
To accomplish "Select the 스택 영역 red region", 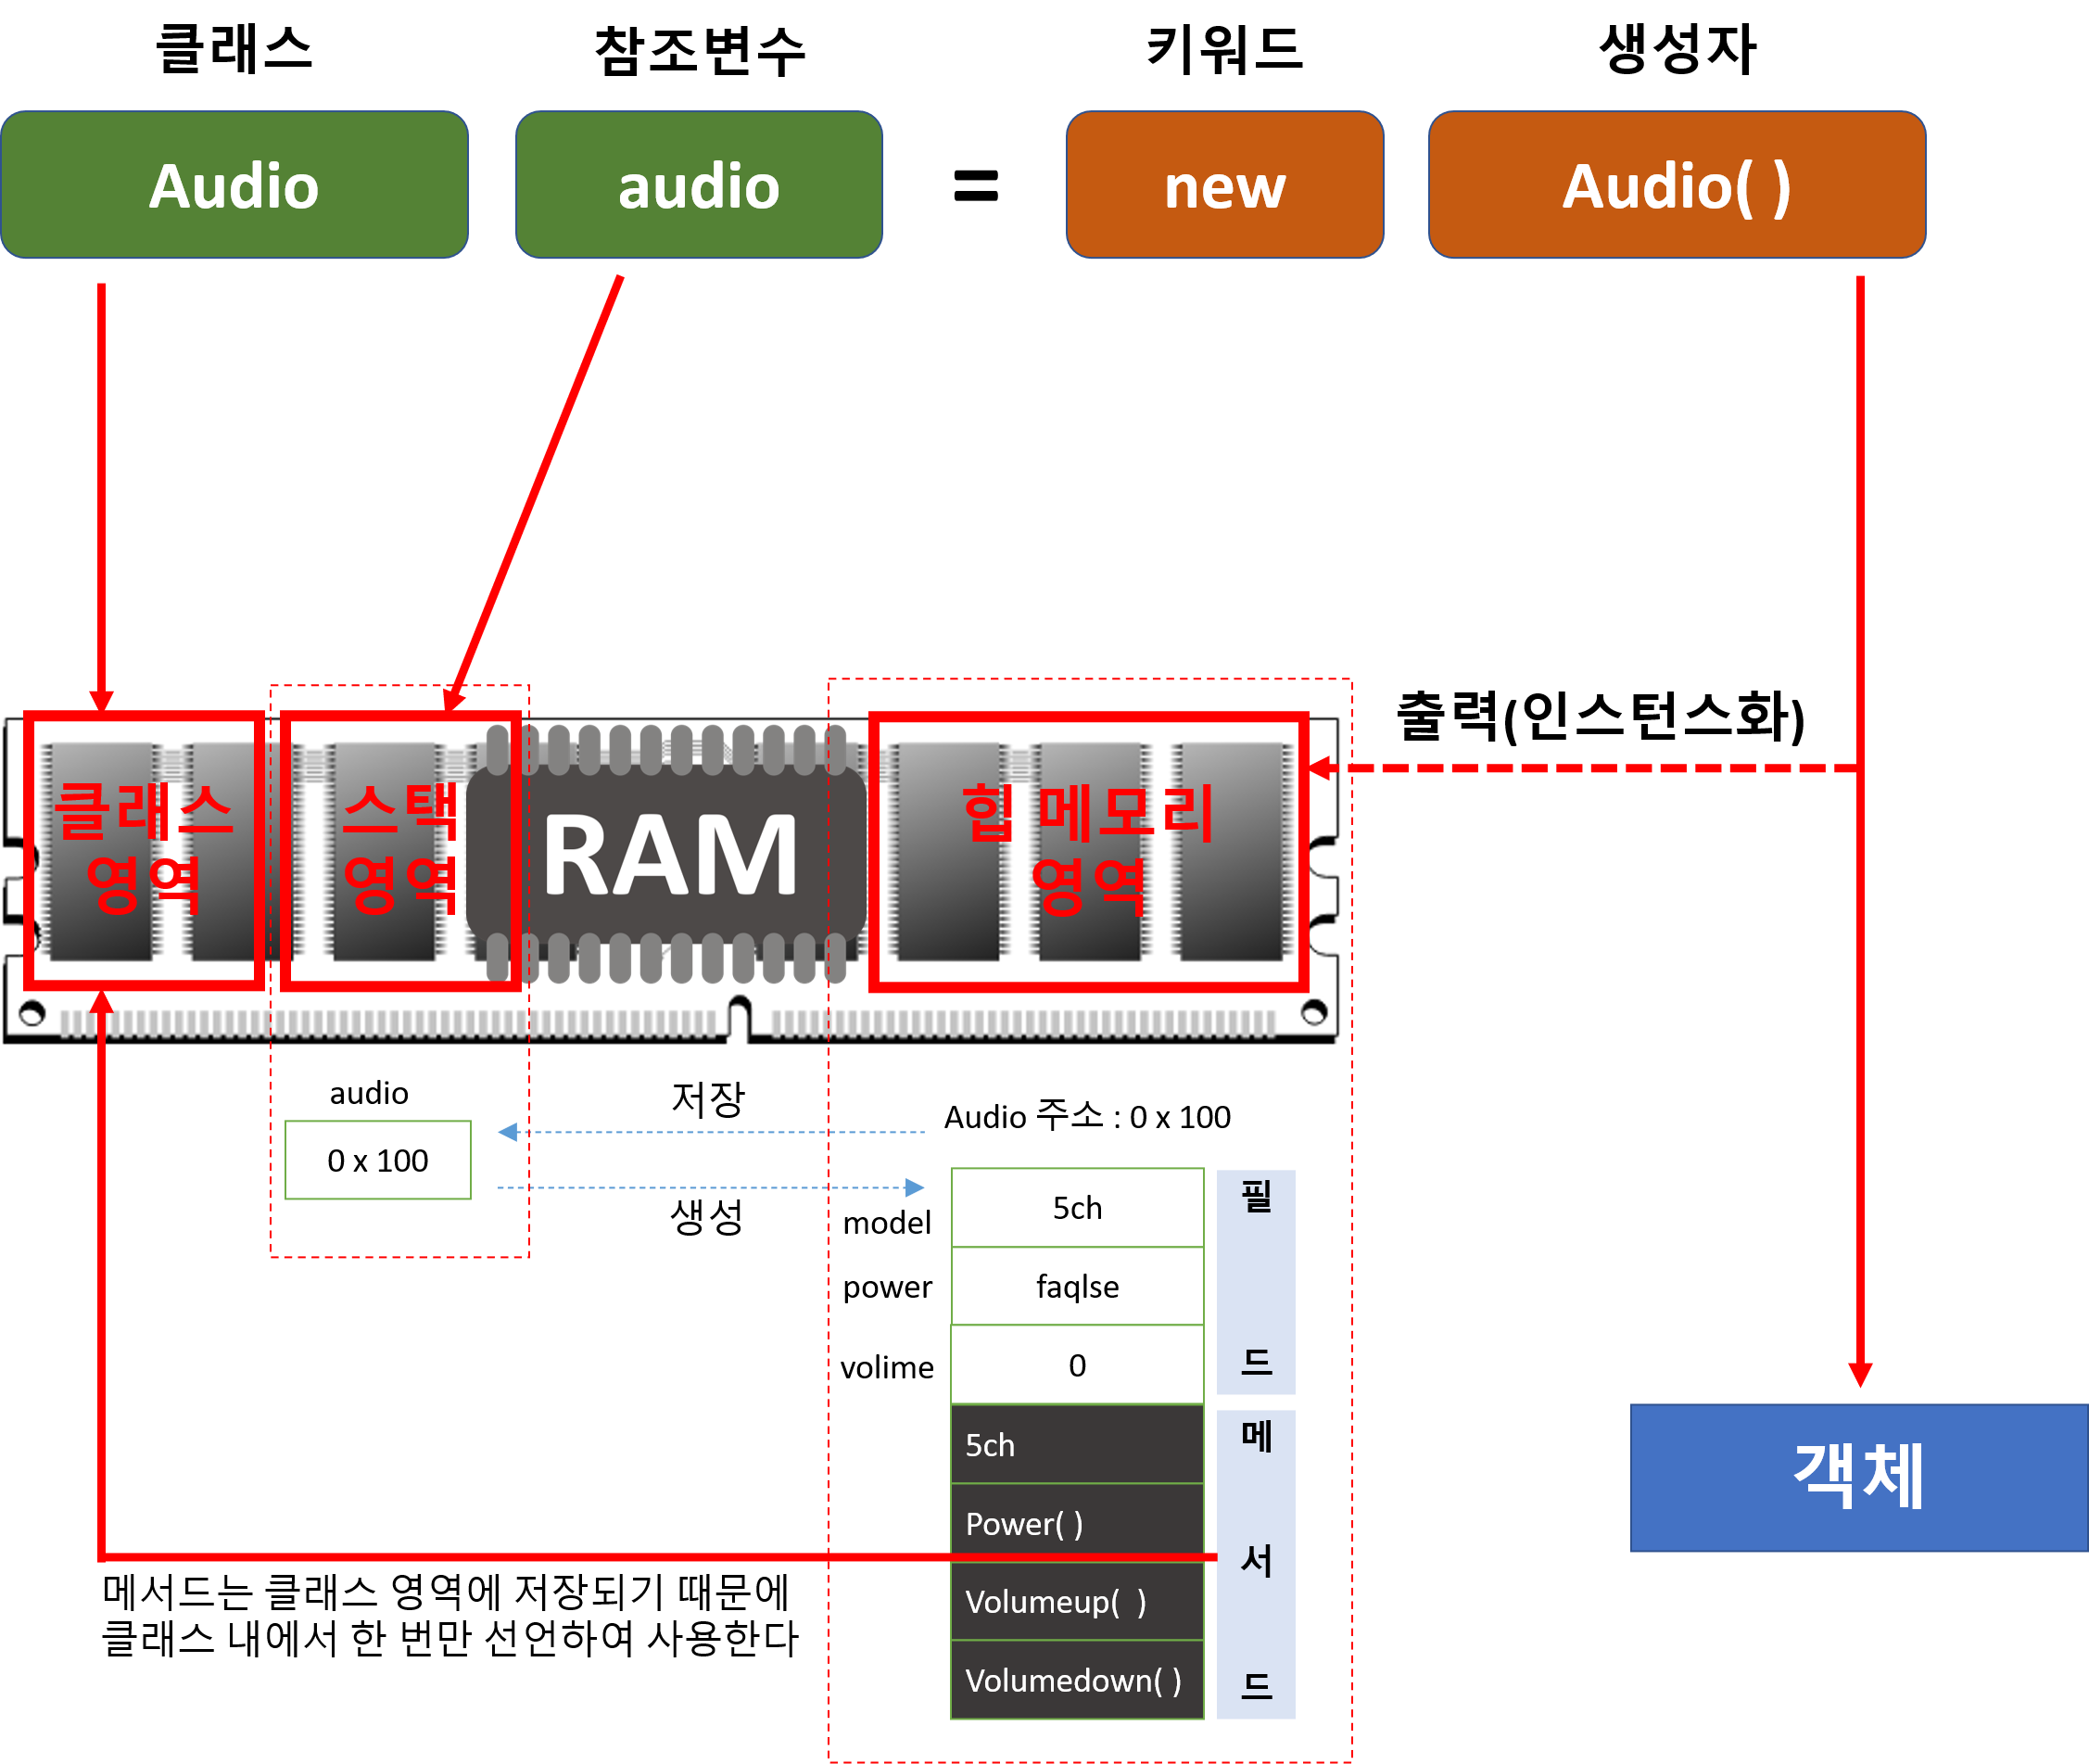I will coord(399,850).
